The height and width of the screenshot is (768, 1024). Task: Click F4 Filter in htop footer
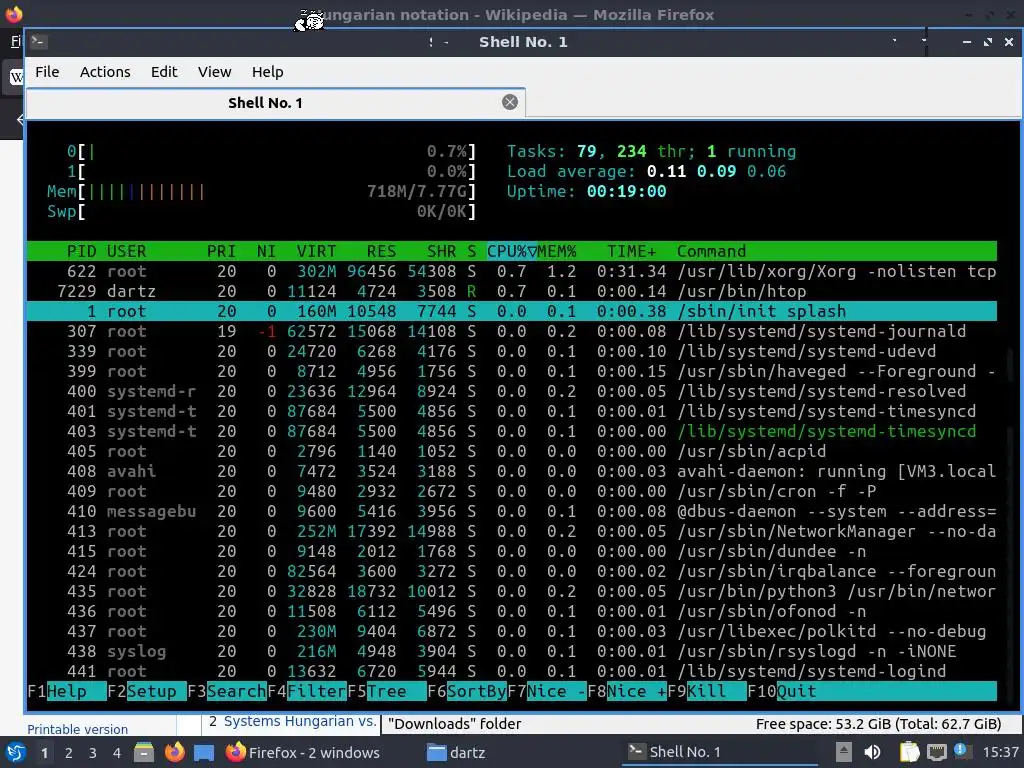point(307,691)
